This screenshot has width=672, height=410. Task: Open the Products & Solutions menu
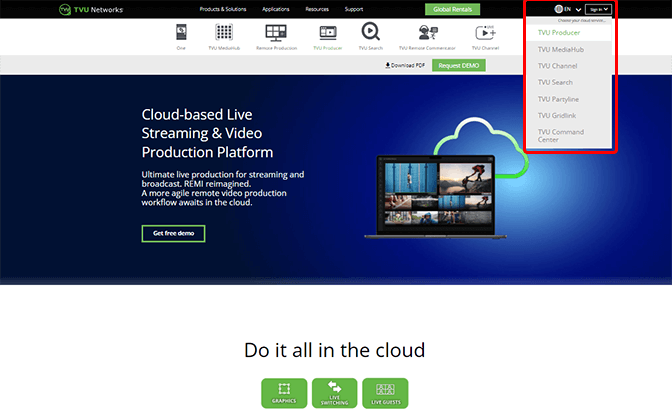click(x=223, y=9)
